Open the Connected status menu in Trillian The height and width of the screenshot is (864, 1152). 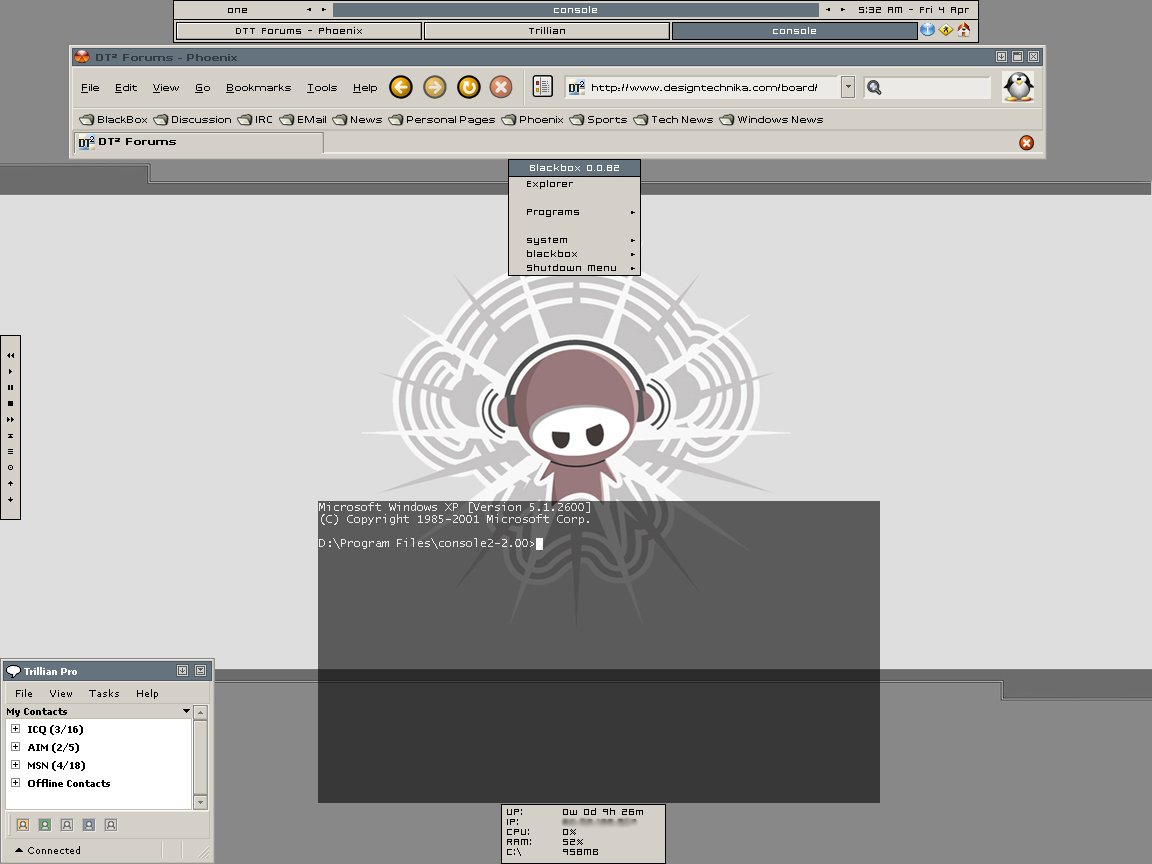(x=48, y=850)
